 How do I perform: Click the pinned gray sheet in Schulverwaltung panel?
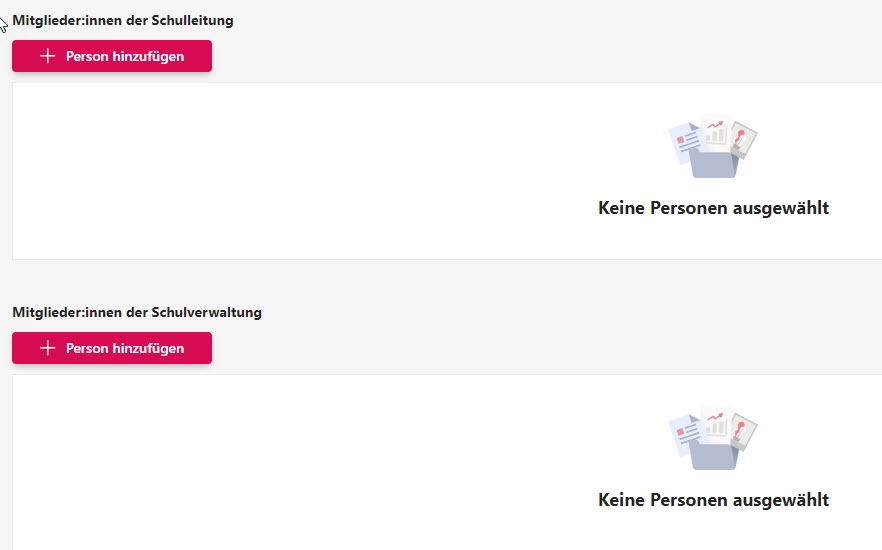tap(744, 432)
